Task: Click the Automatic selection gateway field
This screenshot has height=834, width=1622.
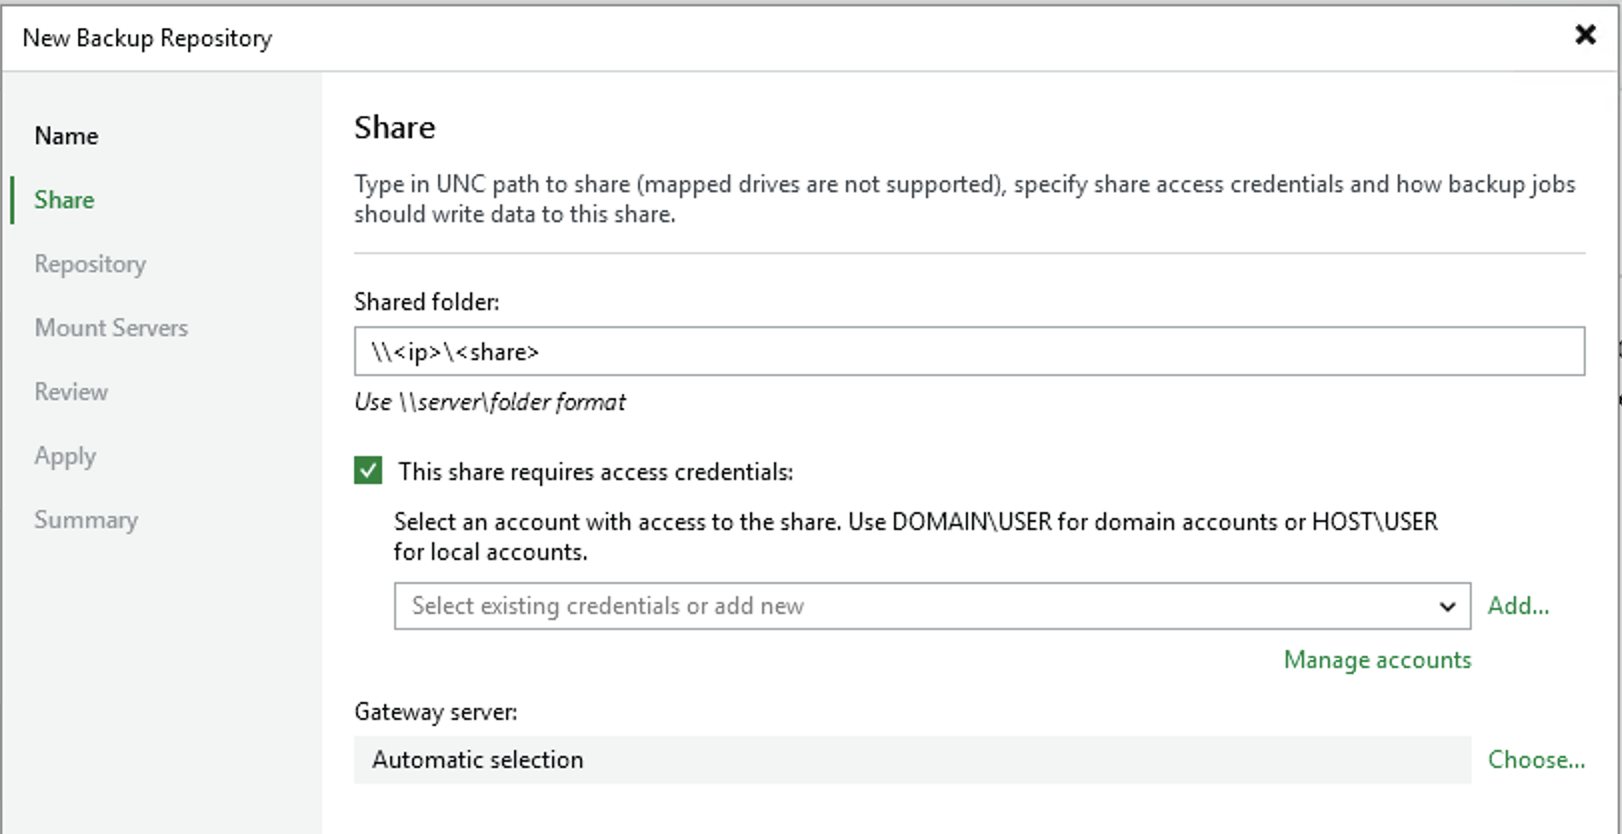Action: (x=911, y=760)
